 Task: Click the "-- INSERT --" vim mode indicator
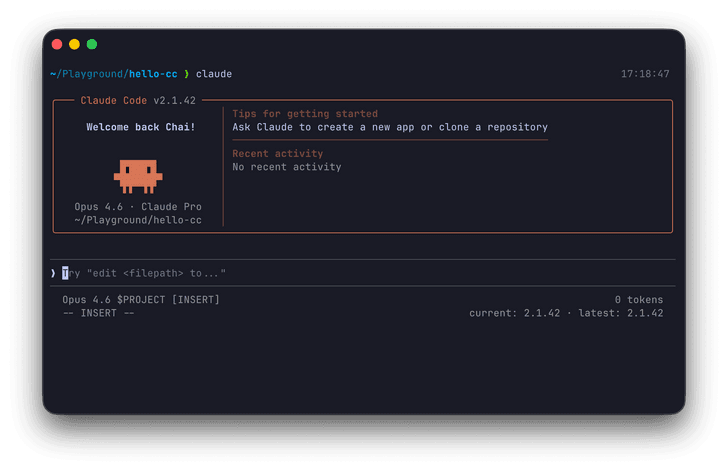98,313
